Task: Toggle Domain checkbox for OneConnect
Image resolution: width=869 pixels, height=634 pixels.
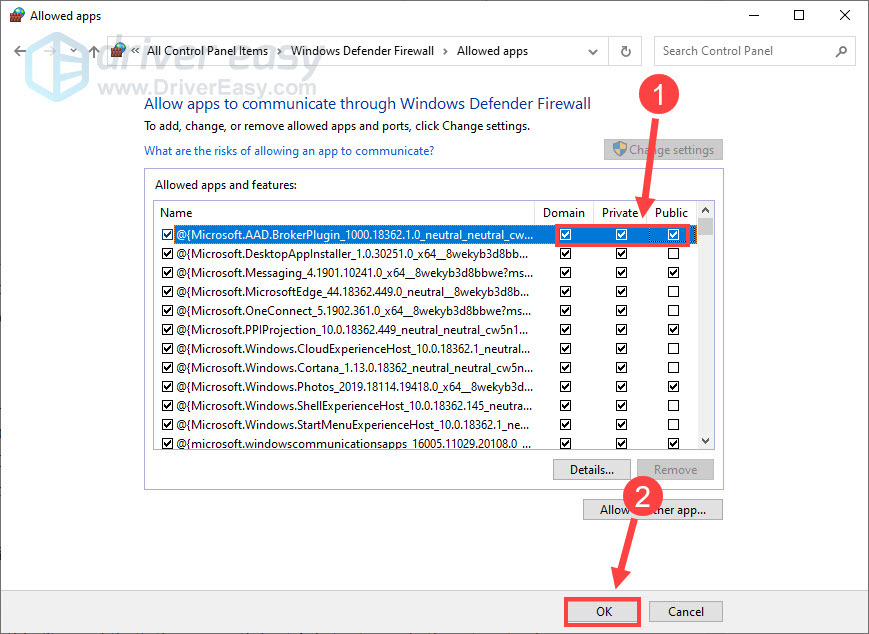Action: [x=565, y=311]
